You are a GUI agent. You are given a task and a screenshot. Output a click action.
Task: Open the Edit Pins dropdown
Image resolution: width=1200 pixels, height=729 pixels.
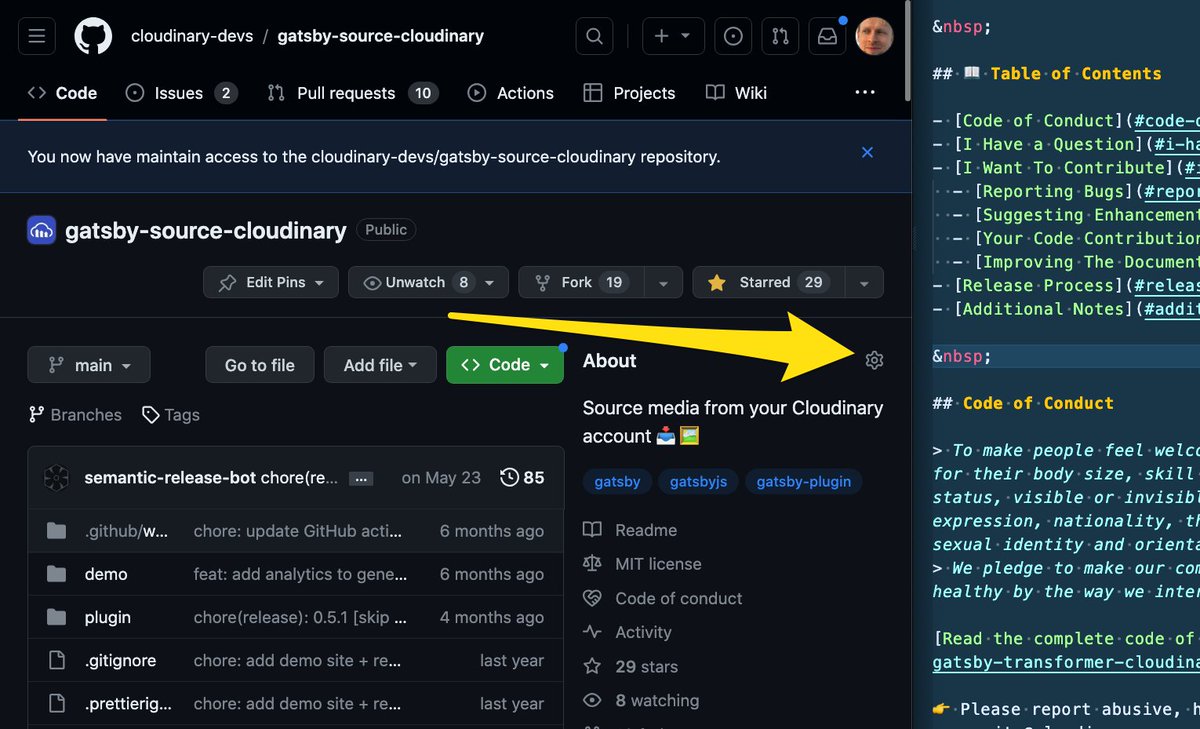click(x=271, y=283)
